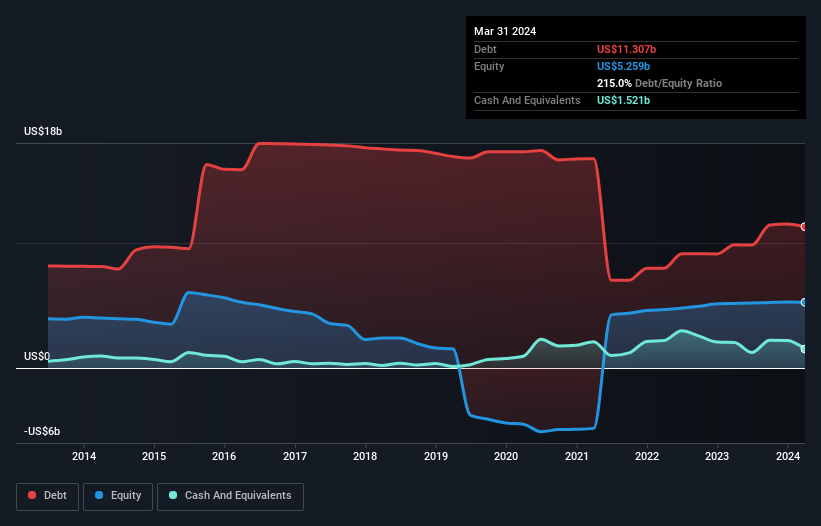821x526 pixels.
Task: Toggle Cash And Equivalents legend button
Action: coord(230,496)
